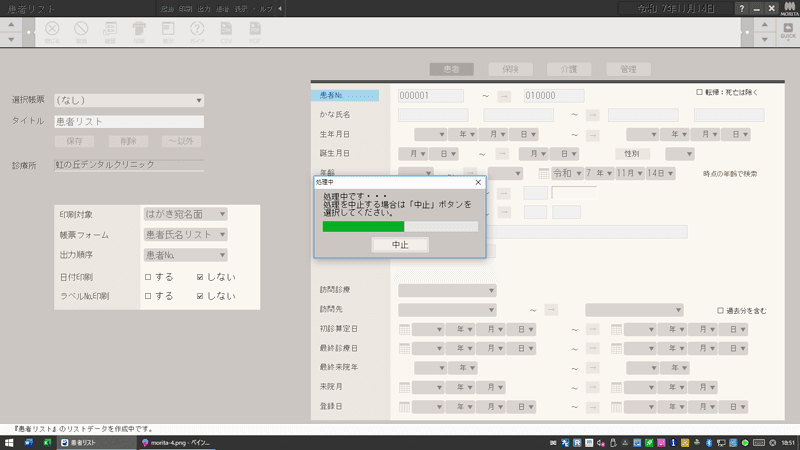800x450 pixels.
Task: Click the Bluetooth tray icon
Action: (x=709, y=443)
